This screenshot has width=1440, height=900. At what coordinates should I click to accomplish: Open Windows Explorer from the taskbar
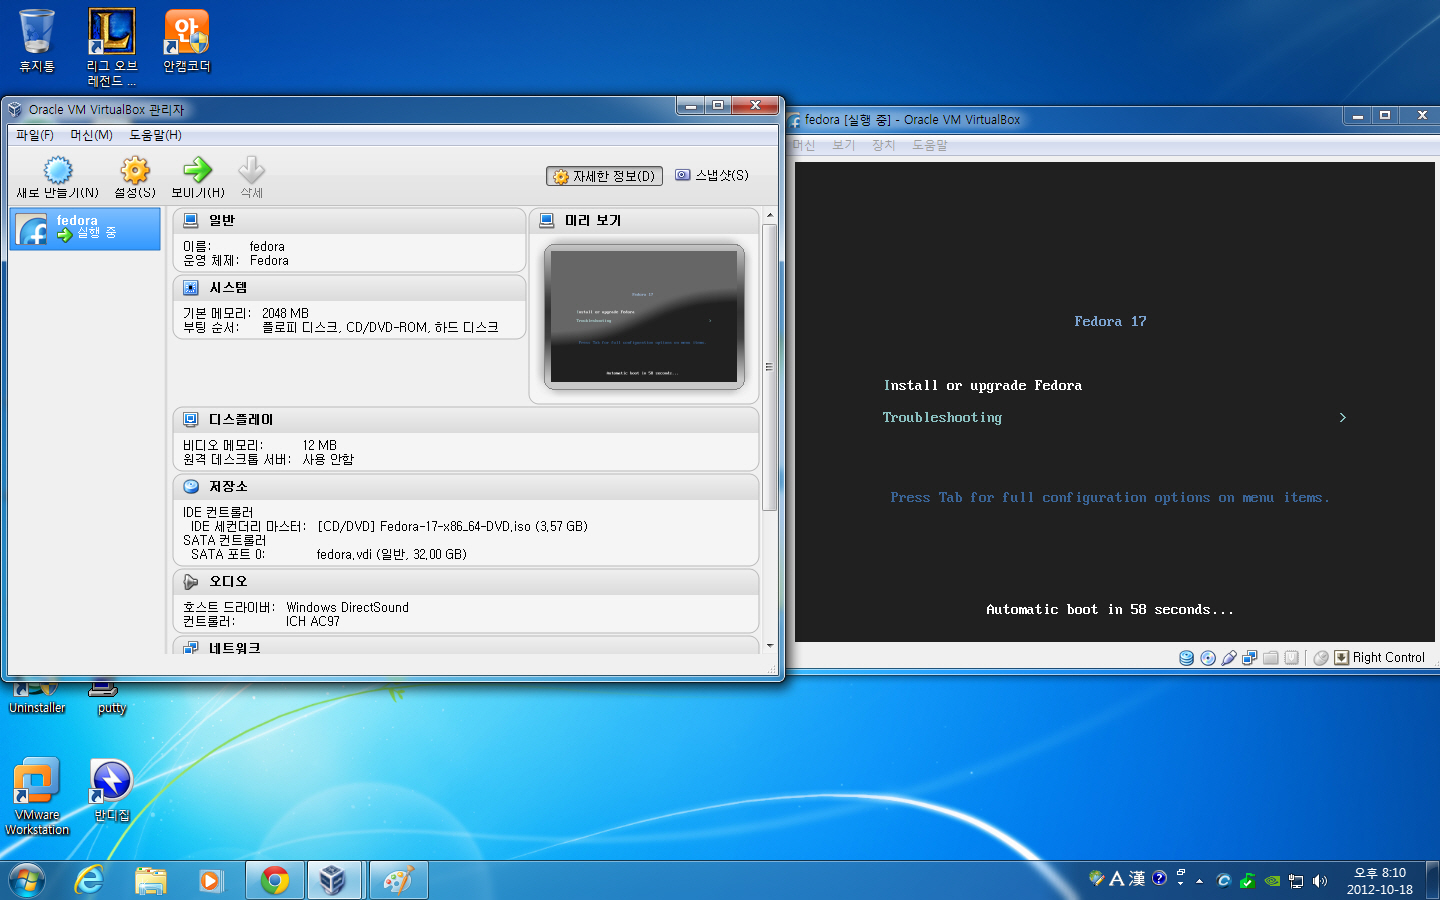coord(151,880)
